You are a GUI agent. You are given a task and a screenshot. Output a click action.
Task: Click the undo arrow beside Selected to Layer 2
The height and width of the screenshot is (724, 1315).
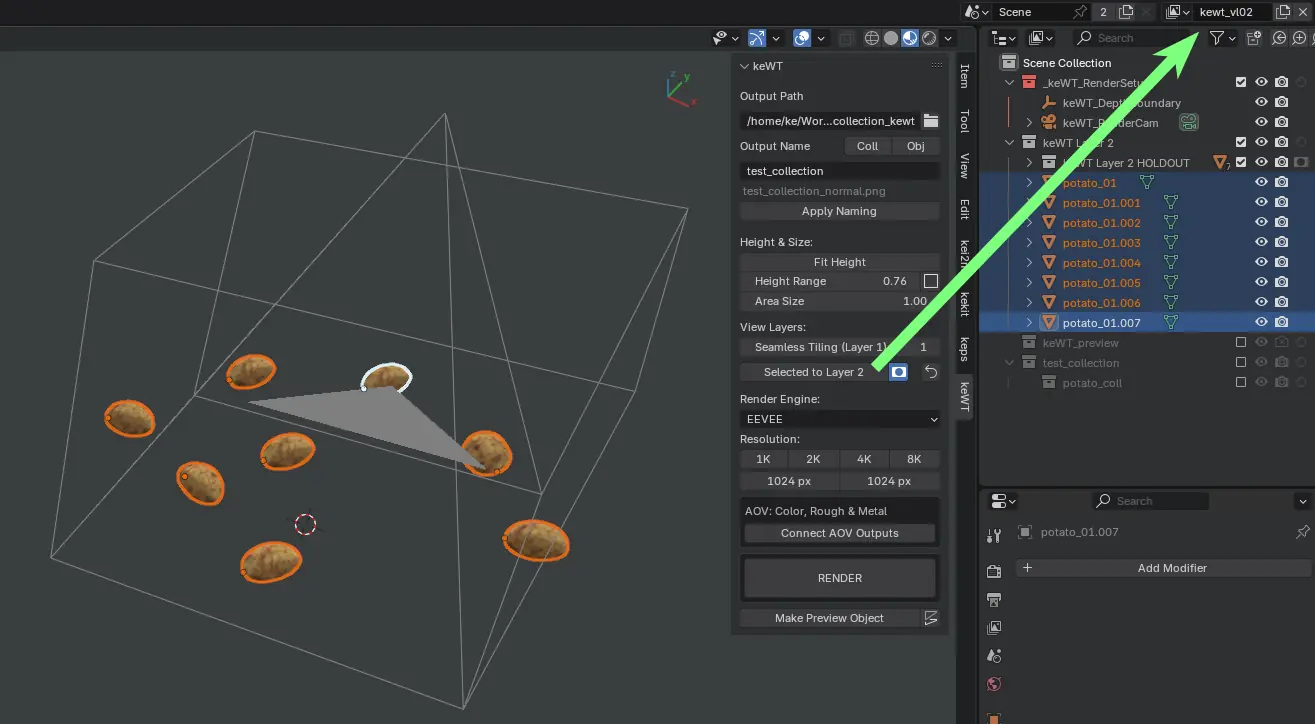[x=930, y=372]
